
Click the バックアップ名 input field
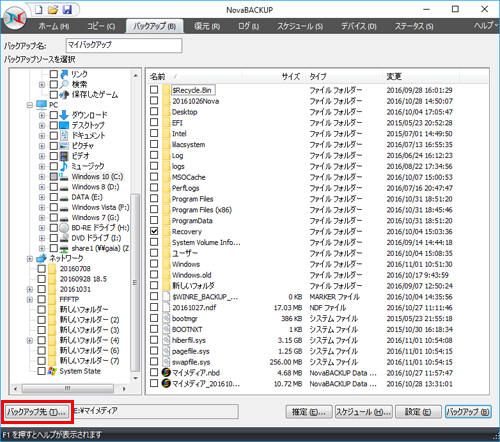tap(124, 45)
